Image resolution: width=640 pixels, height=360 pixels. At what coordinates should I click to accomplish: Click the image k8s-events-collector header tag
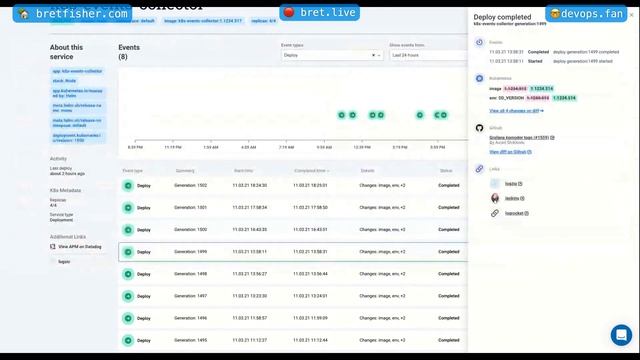coord(203,21)
